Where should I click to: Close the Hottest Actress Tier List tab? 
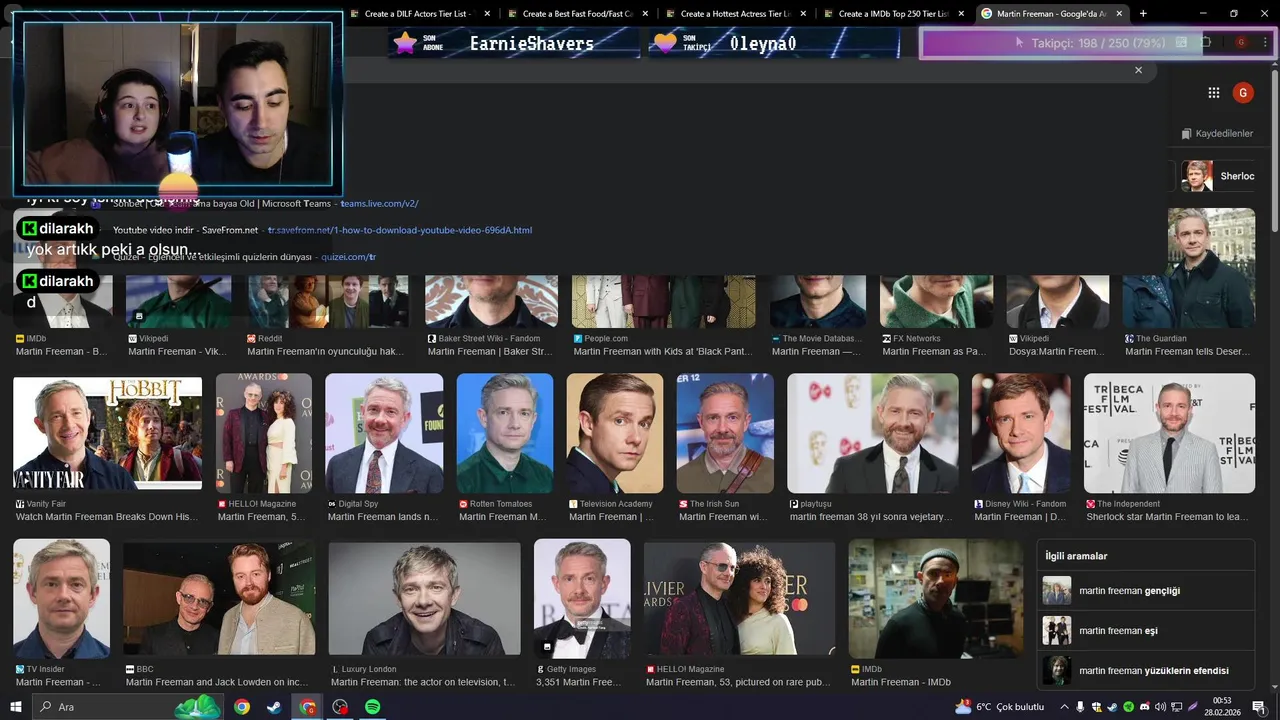[803, 14]
